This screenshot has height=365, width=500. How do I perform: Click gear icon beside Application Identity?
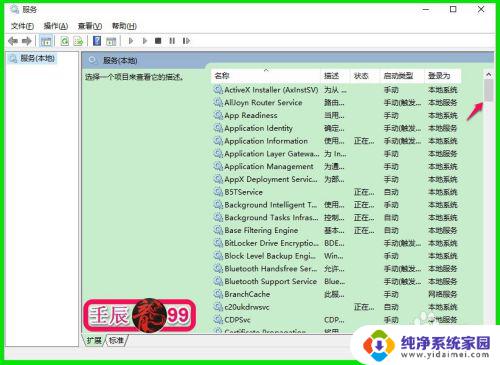point(218,128)
